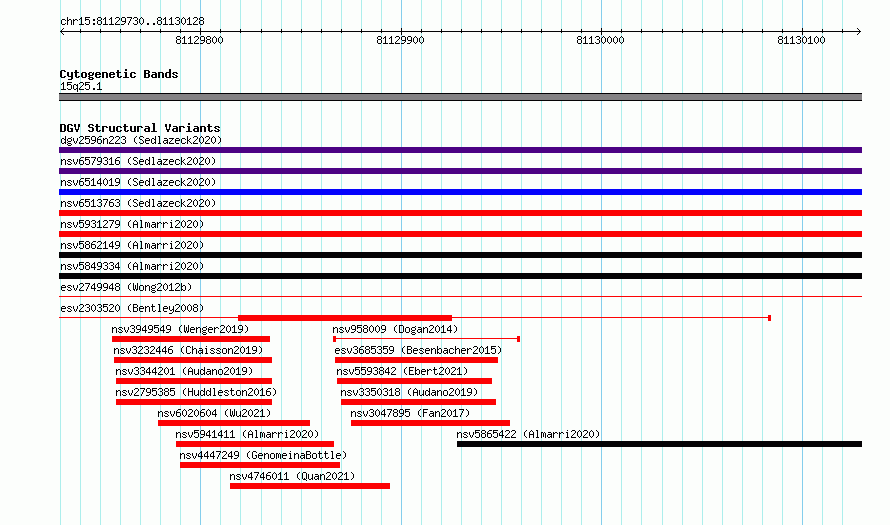Select the 15q25.1 band label
This screenshot has height=525, width=890.
tap(81, 86)
